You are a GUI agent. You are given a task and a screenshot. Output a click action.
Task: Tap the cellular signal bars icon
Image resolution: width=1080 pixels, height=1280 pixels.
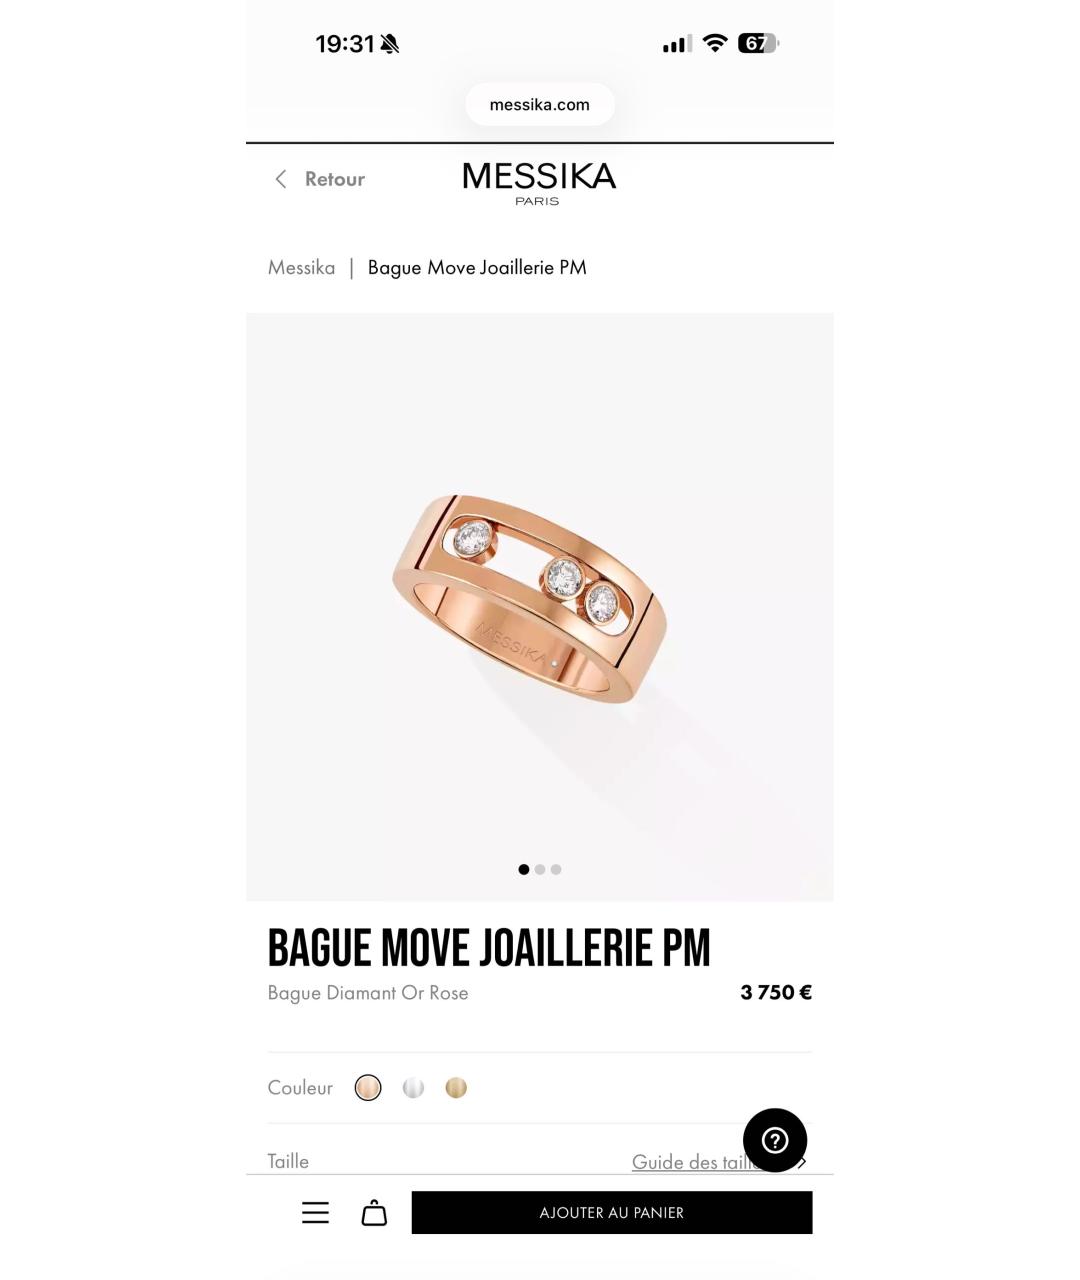(677, 44)
